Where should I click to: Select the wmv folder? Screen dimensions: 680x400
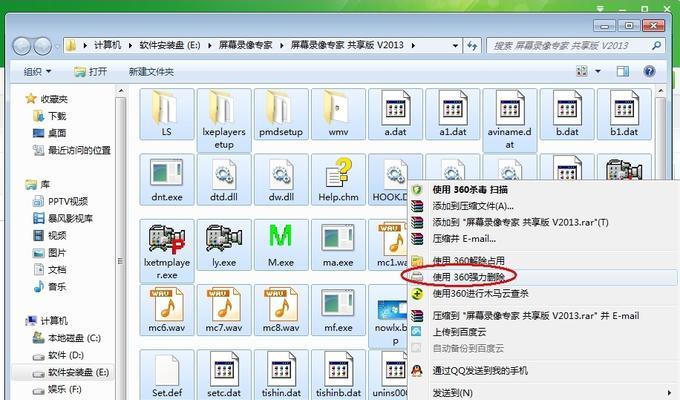[338, 114]
